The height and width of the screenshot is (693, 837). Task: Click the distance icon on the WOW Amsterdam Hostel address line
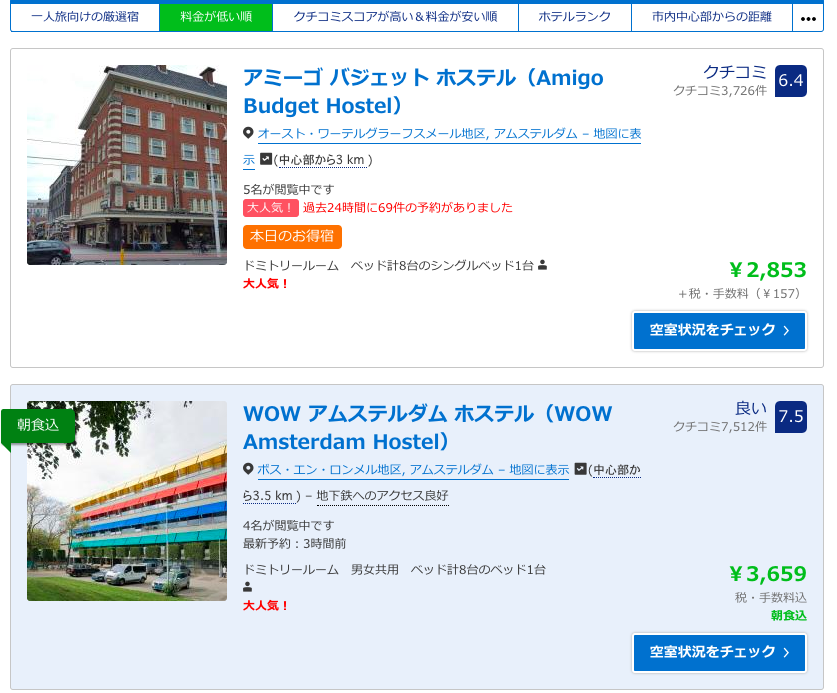580,469
